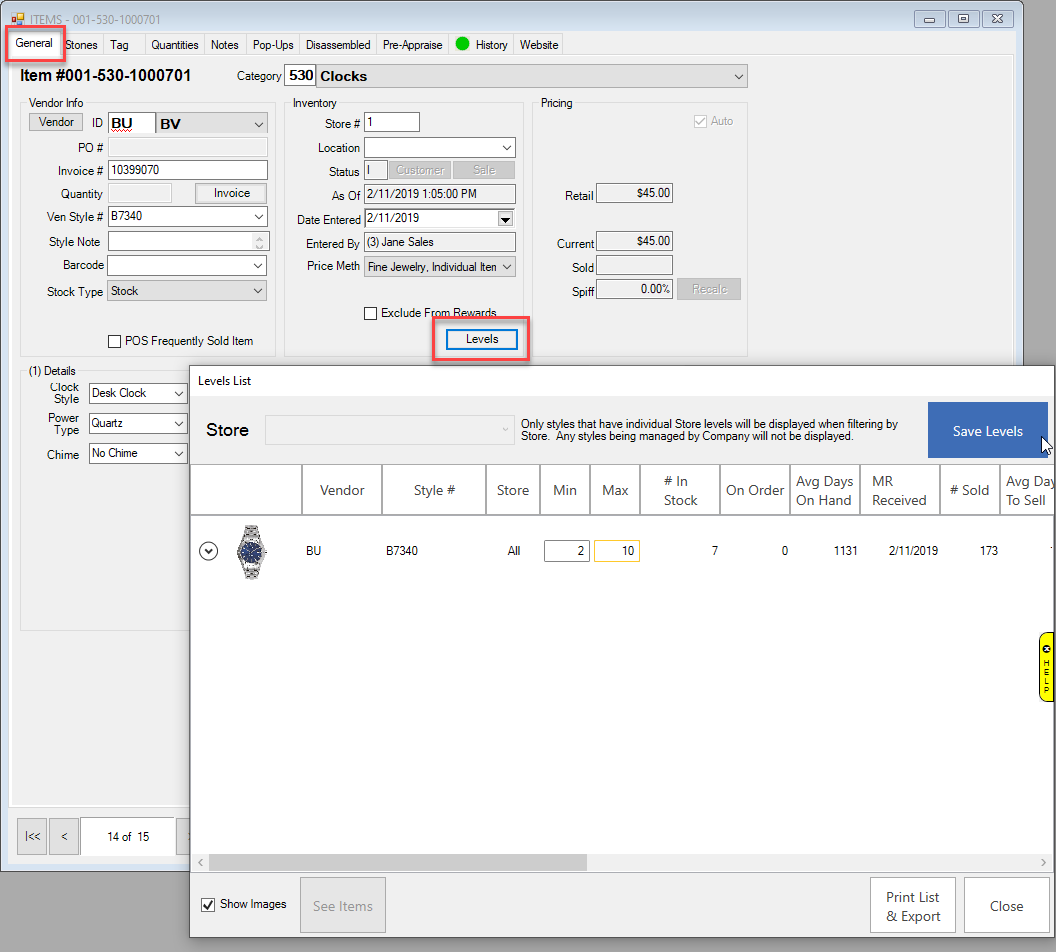The height and width of the screenshot is (952, 1056).
Task: Click the Max level input field
Action: [616, 551]
